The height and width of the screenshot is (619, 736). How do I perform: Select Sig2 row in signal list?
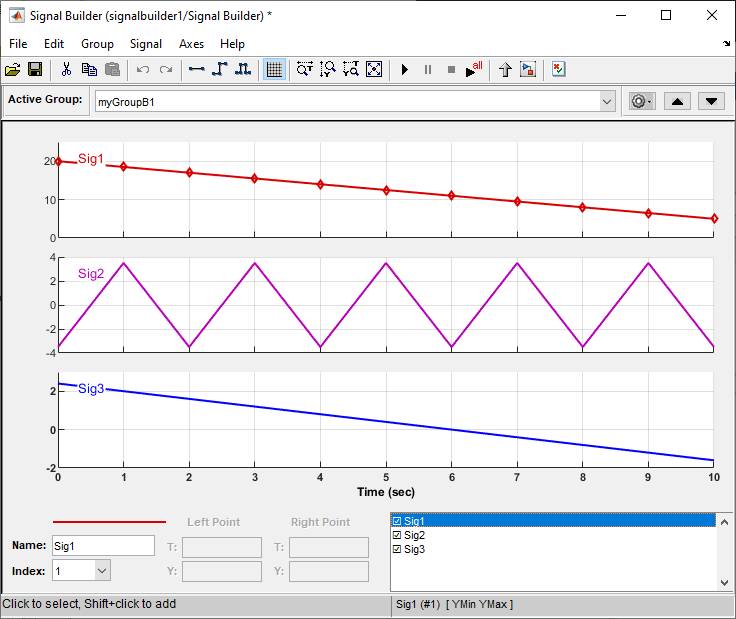(x=553, y=535)
